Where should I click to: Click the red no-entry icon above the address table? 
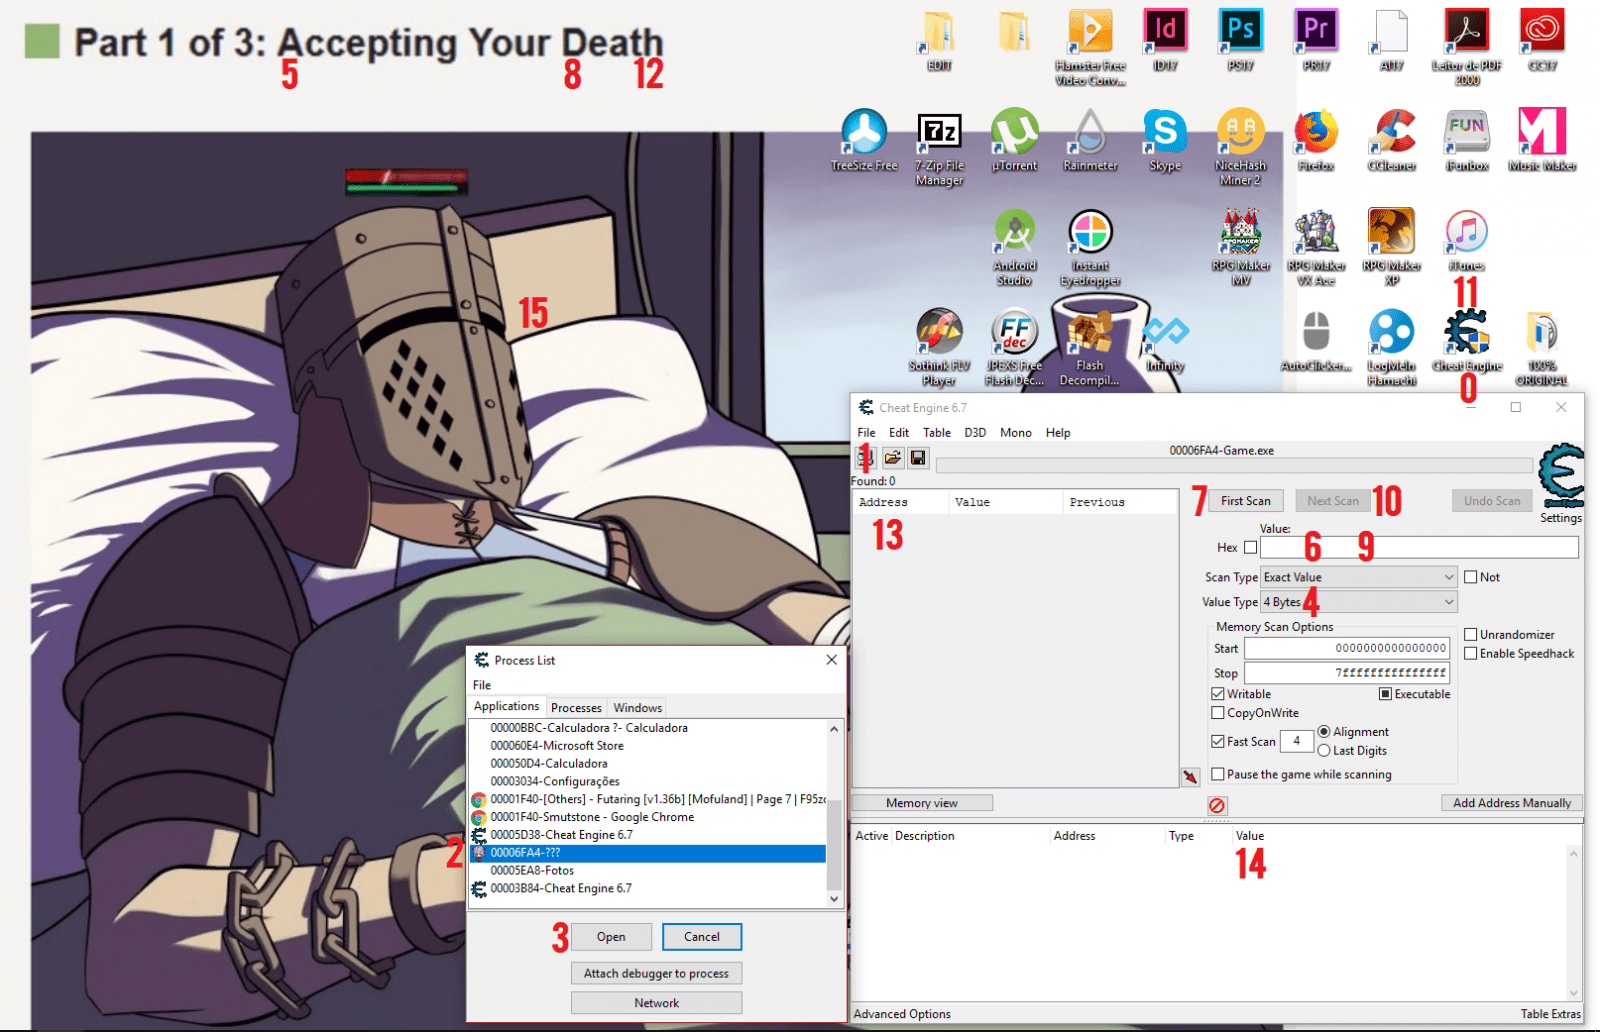[1217, 805]
